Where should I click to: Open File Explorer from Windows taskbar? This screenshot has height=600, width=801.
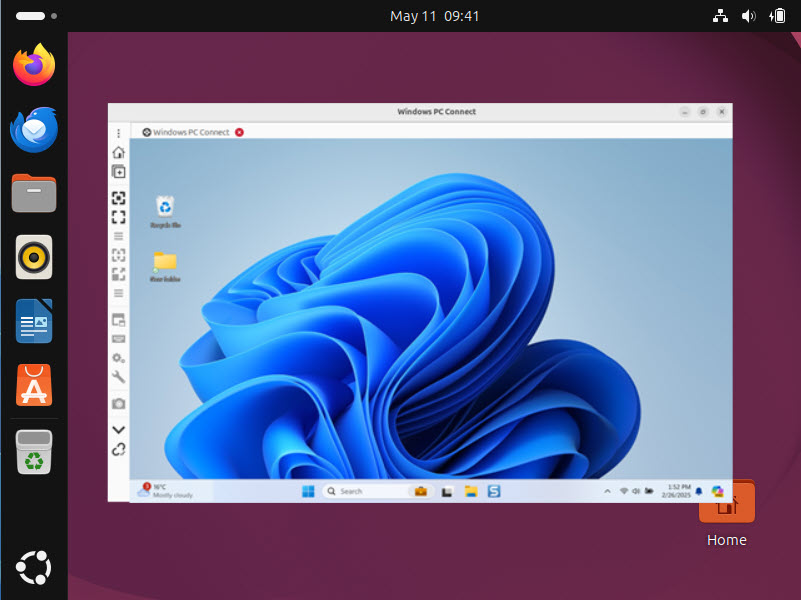(471, 491)
